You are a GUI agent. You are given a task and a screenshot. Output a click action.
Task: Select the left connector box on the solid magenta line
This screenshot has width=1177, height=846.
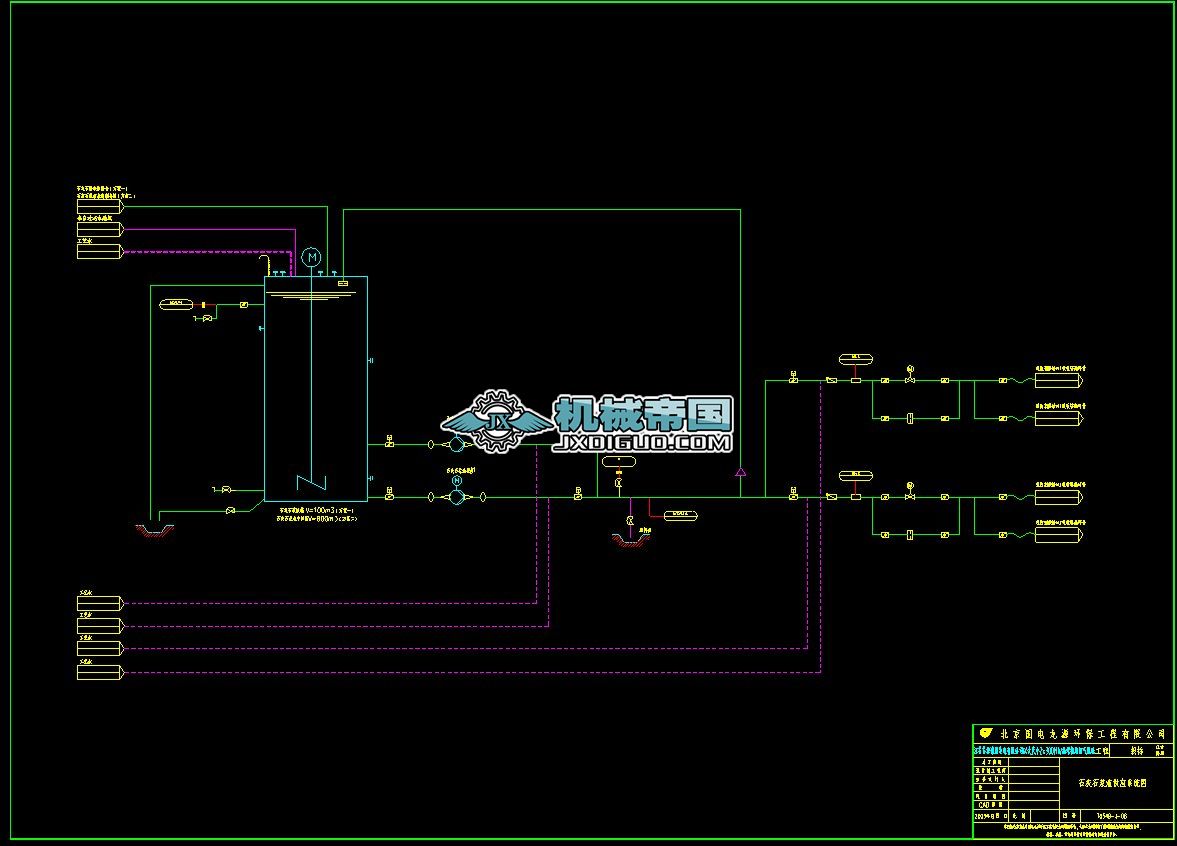[x=100, y=229]
